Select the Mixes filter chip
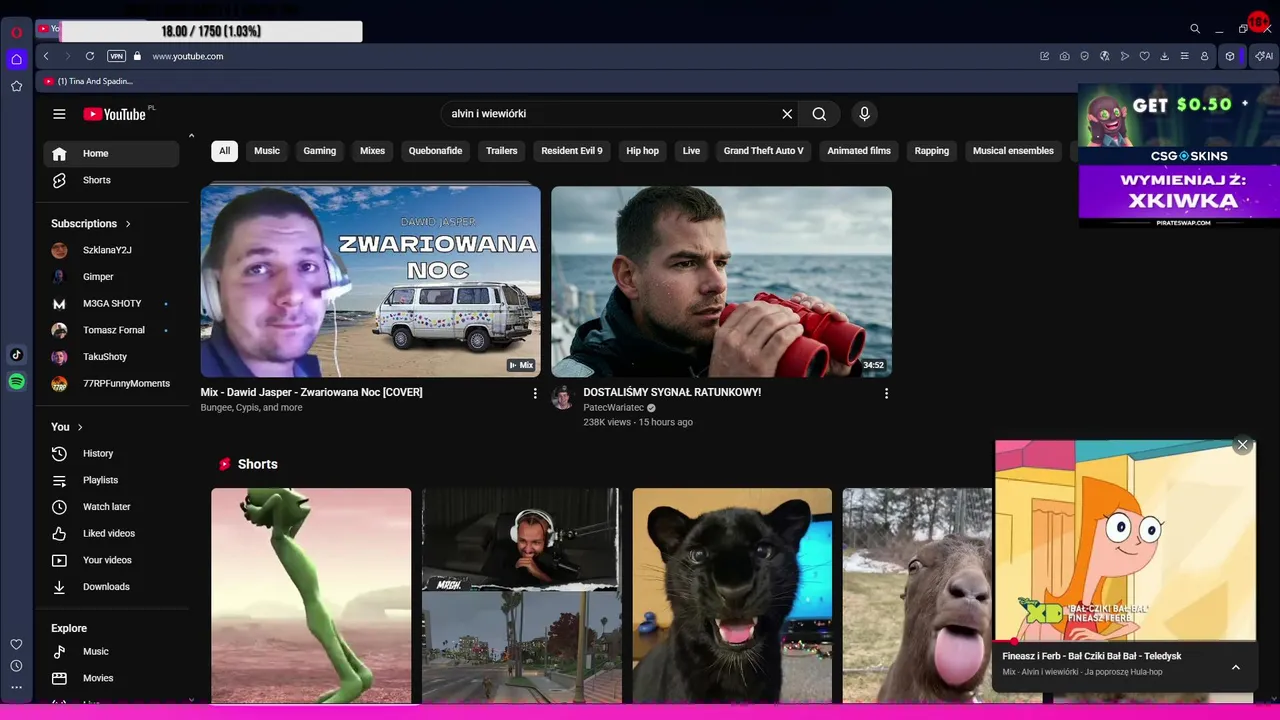1280x720 pixels. [x=373, y=151]
